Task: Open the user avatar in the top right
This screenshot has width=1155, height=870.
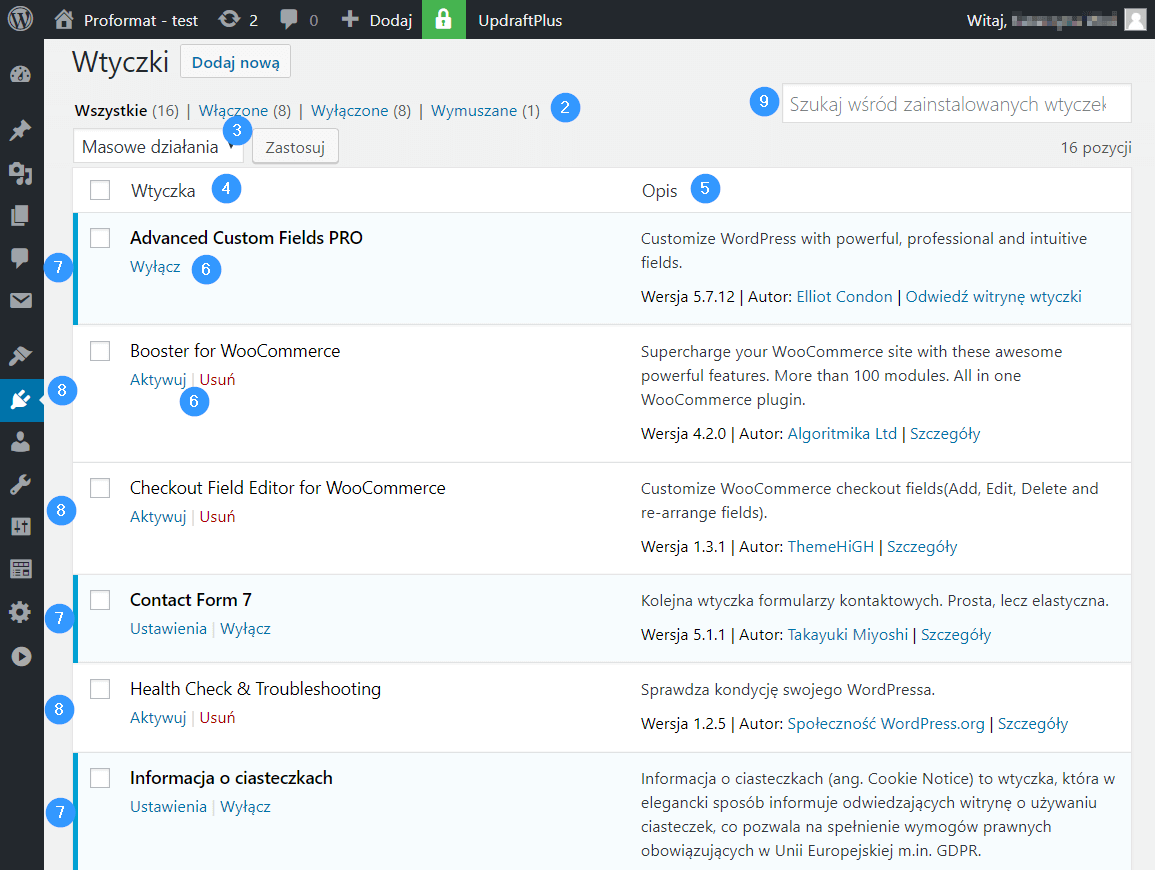Action: (1135, 20)
